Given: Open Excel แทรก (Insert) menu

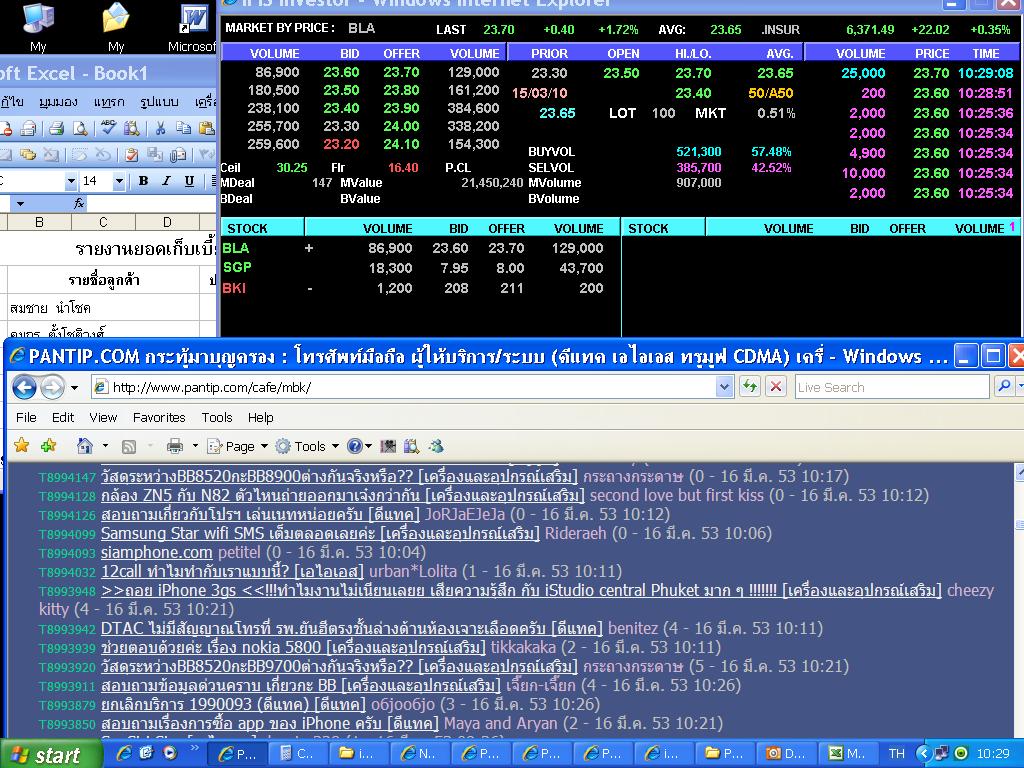Looking at the screenshot, I should (108, 101).
